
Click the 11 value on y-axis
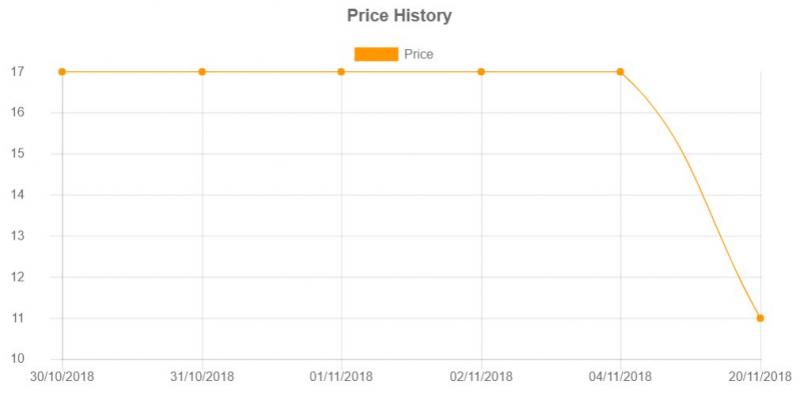point(17,318)
